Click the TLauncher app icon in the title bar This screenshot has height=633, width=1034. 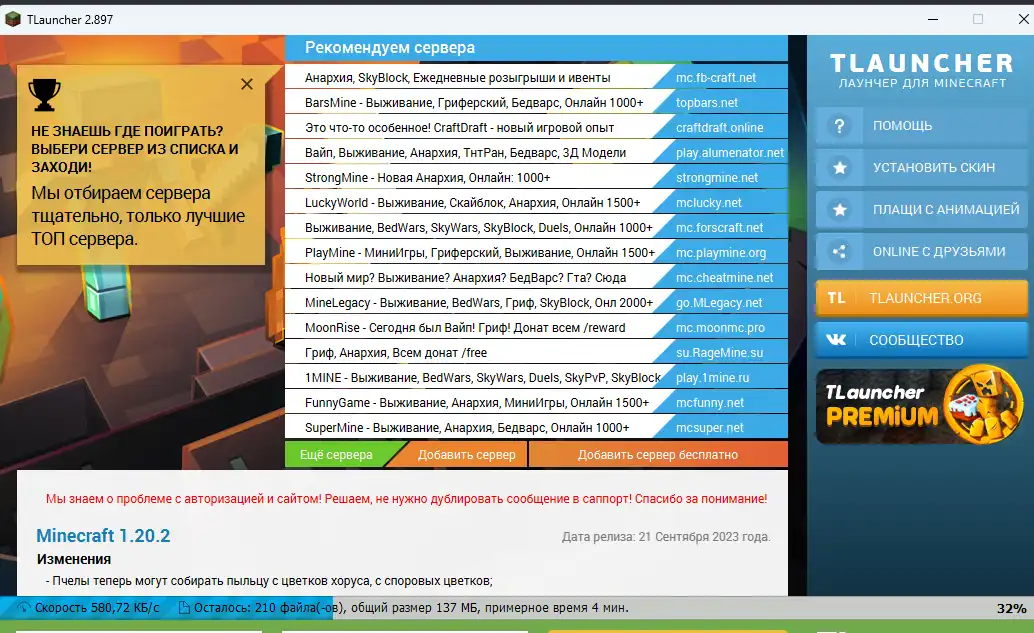click(13, 19)
